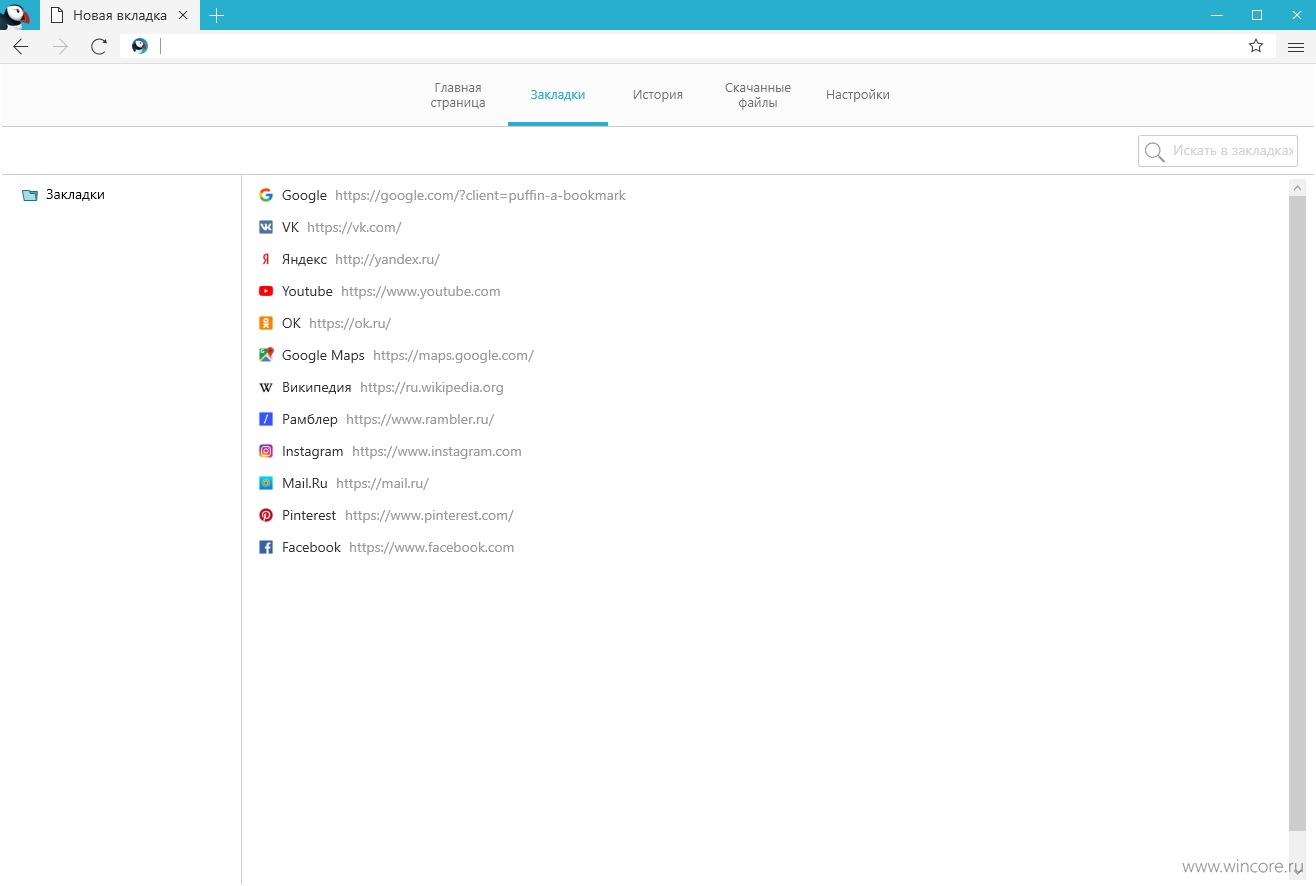
Task: Click the forward arrow button
Action: point(60,46)
